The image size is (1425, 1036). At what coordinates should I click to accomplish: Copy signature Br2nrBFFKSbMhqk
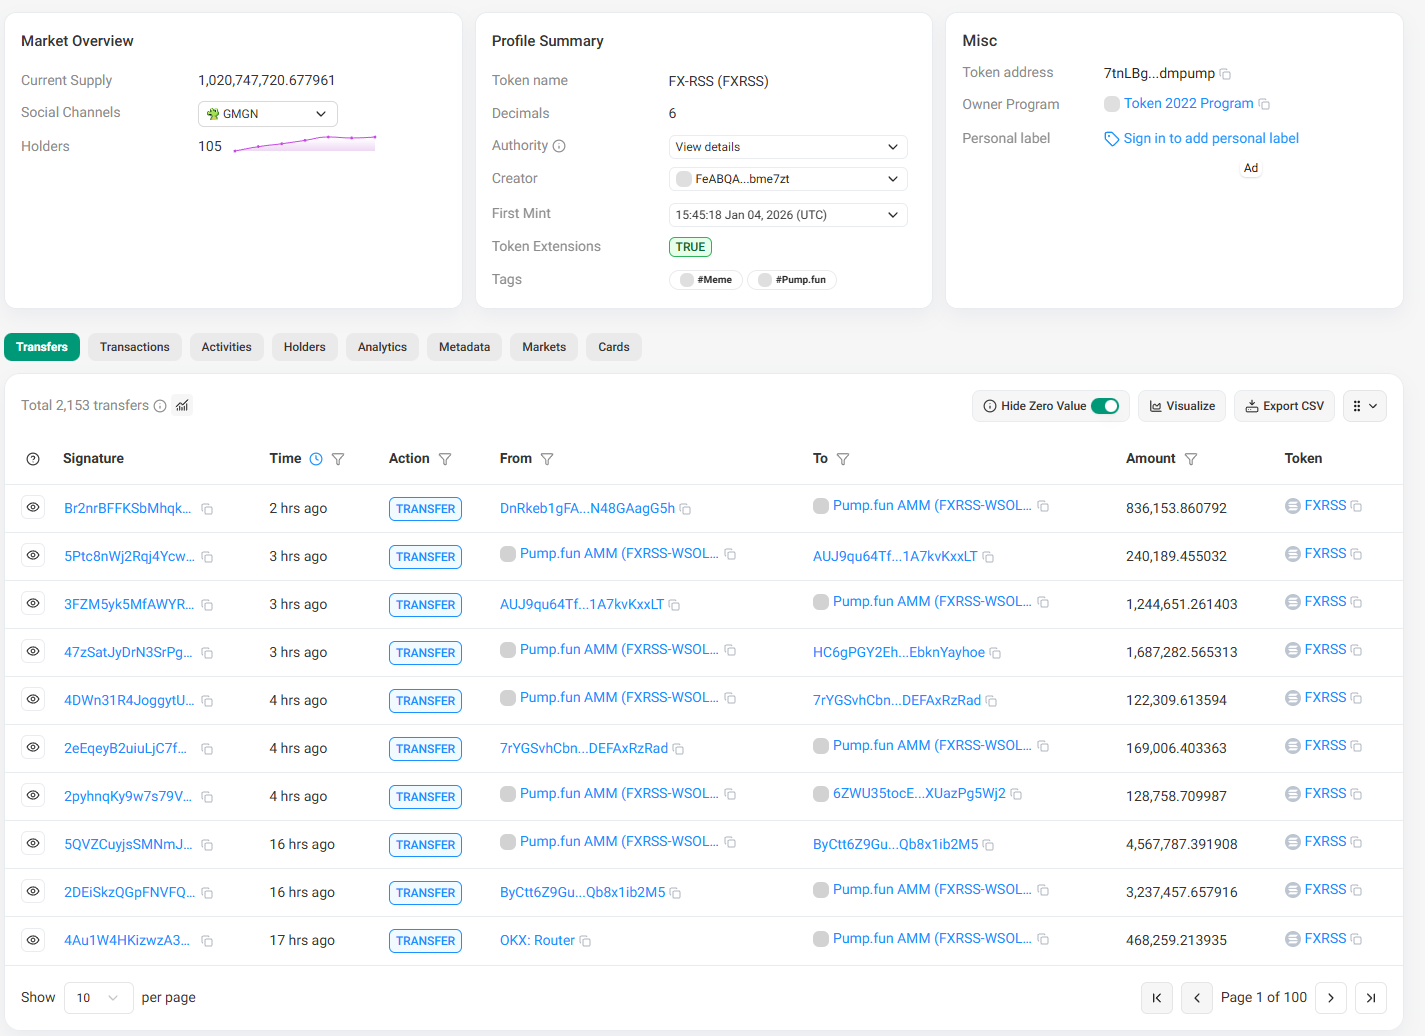[207, 509]
